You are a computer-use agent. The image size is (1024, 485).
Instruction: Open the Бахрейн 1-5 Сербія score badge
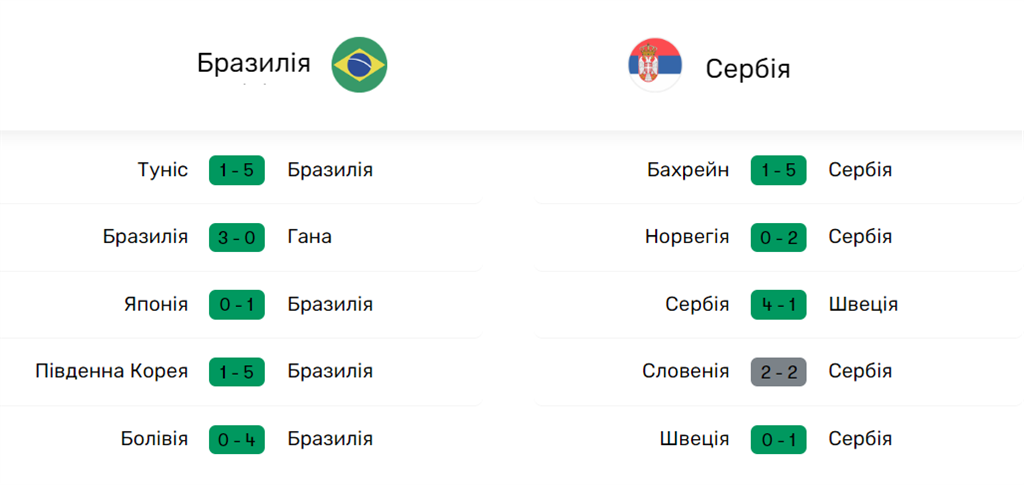tap(778, 170)
